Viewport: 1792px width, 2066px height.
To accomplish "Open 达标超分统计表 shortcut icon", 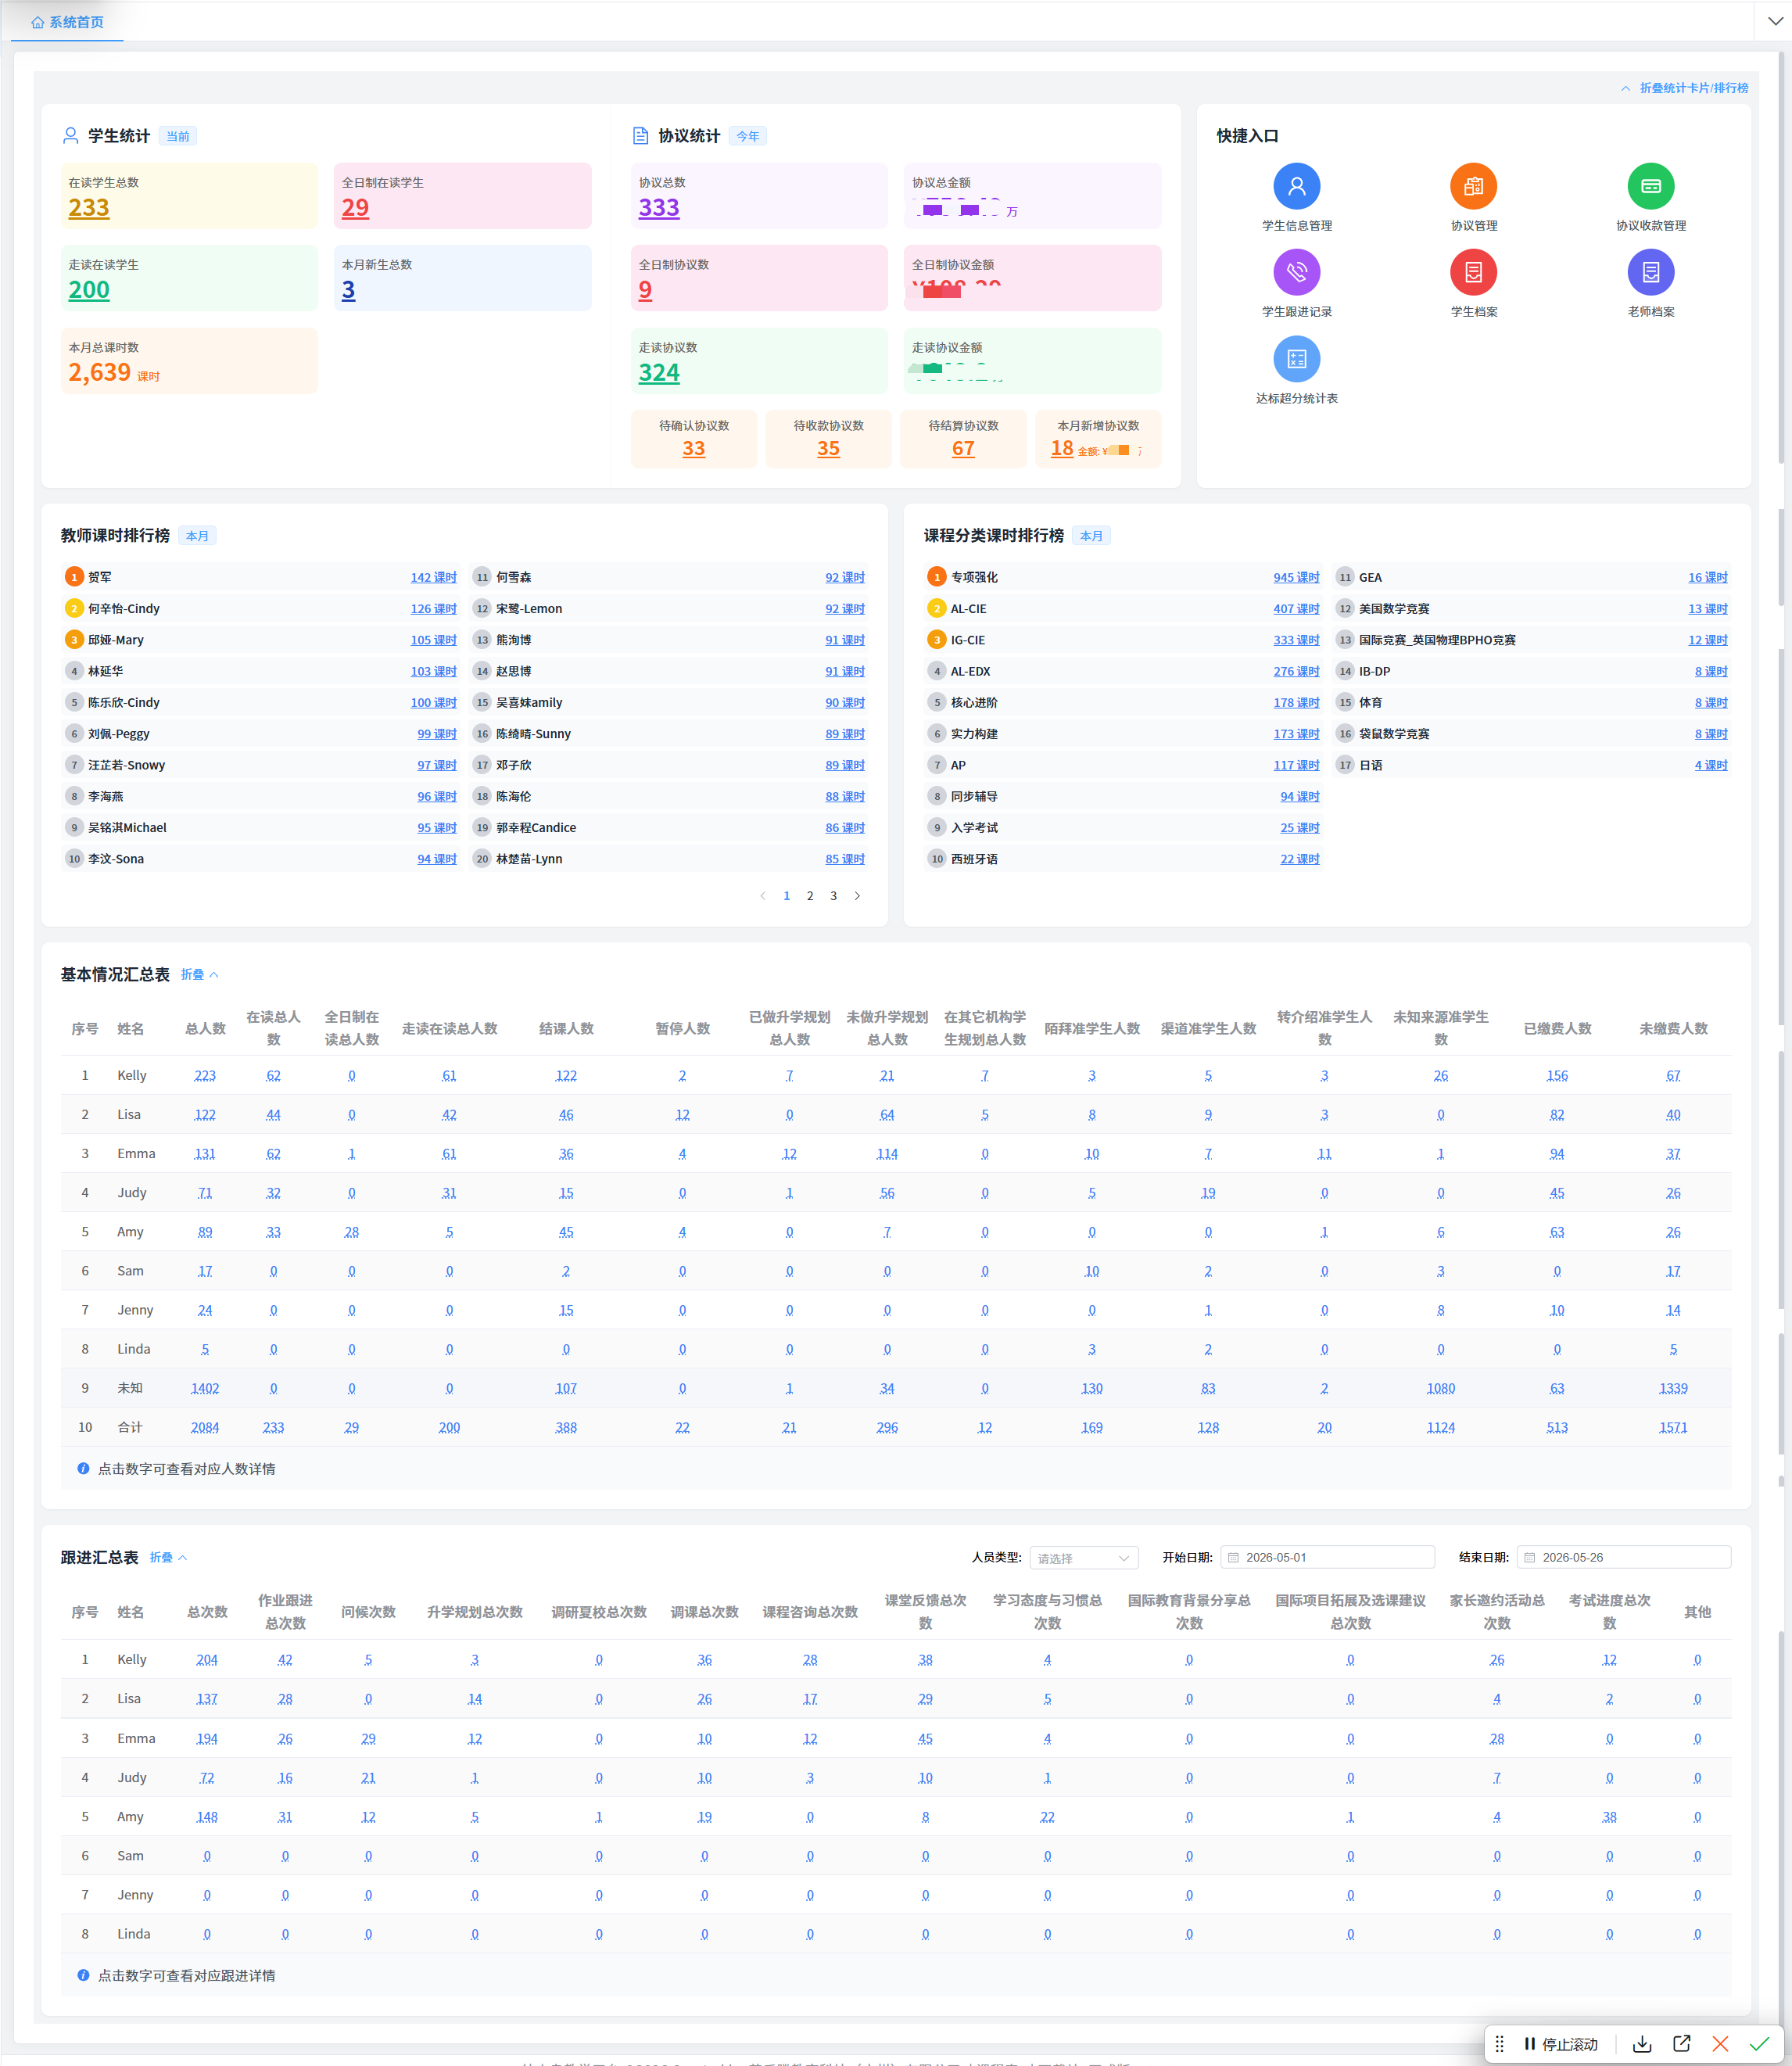I will (x=1296, y=359).
